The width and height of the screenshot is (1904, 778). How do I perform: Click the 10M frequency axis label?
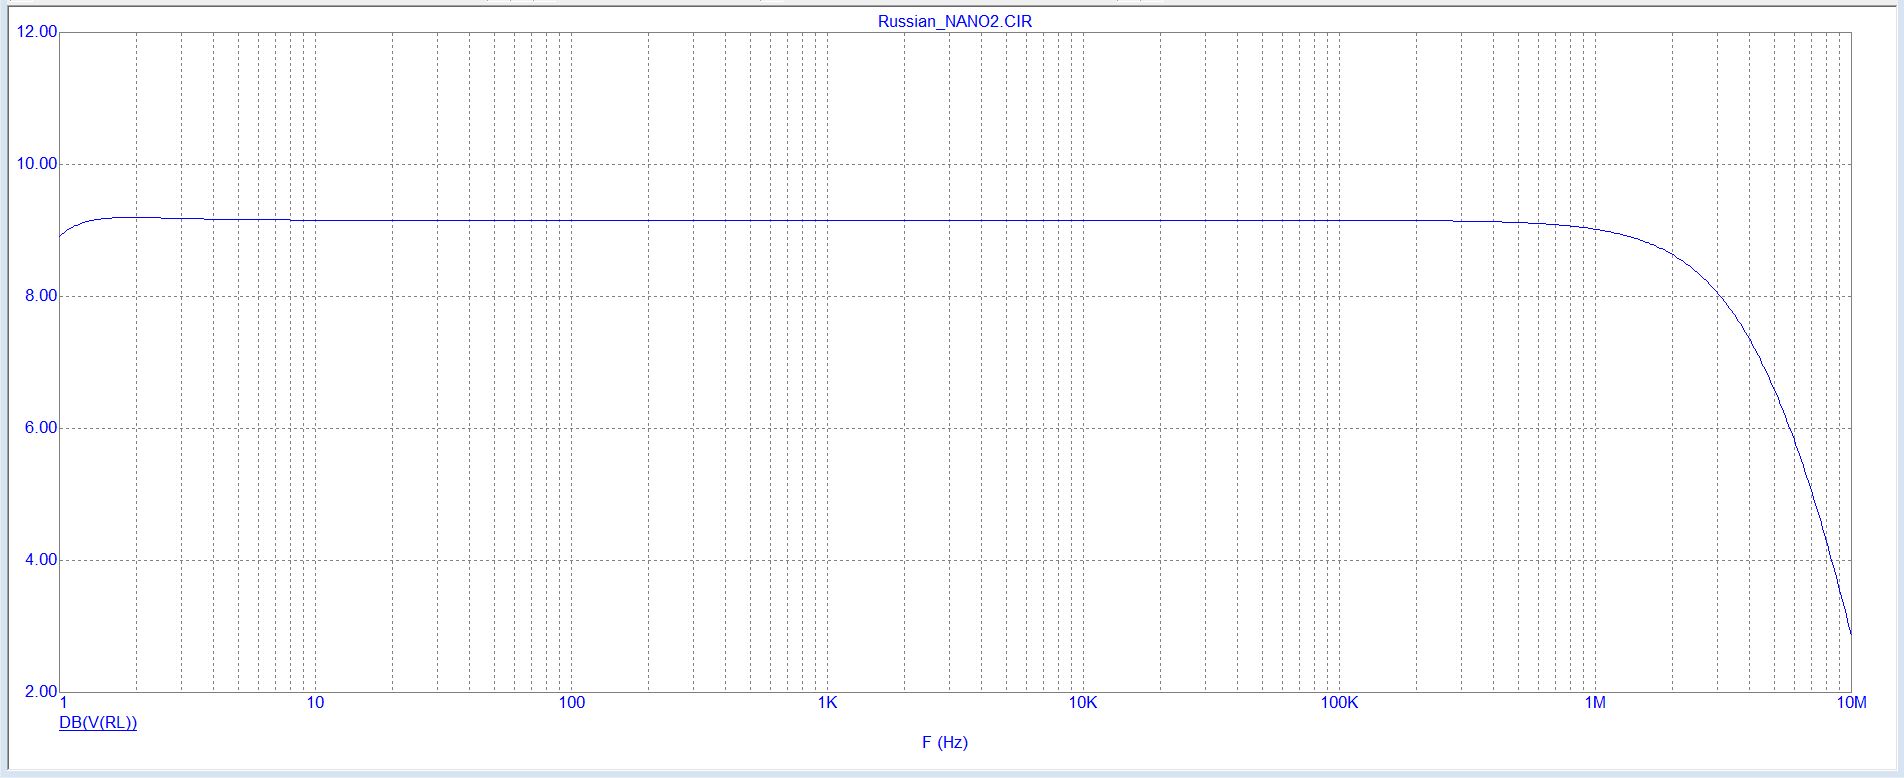1851,703
